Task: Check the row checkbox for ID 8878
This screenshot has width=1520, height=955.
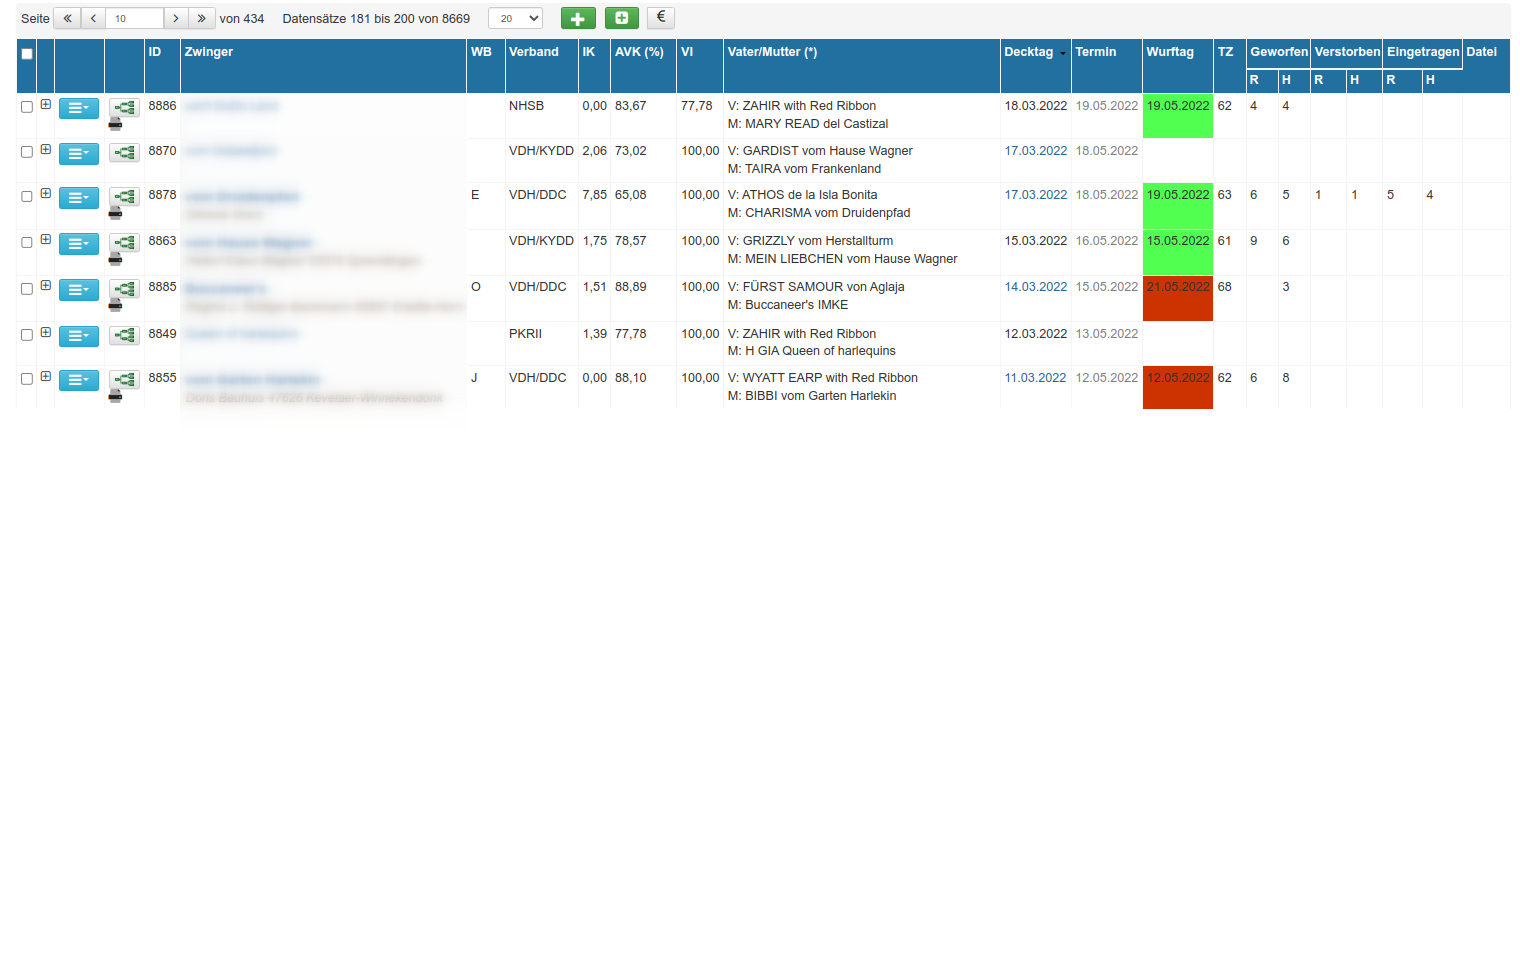Action: [27, 197]
